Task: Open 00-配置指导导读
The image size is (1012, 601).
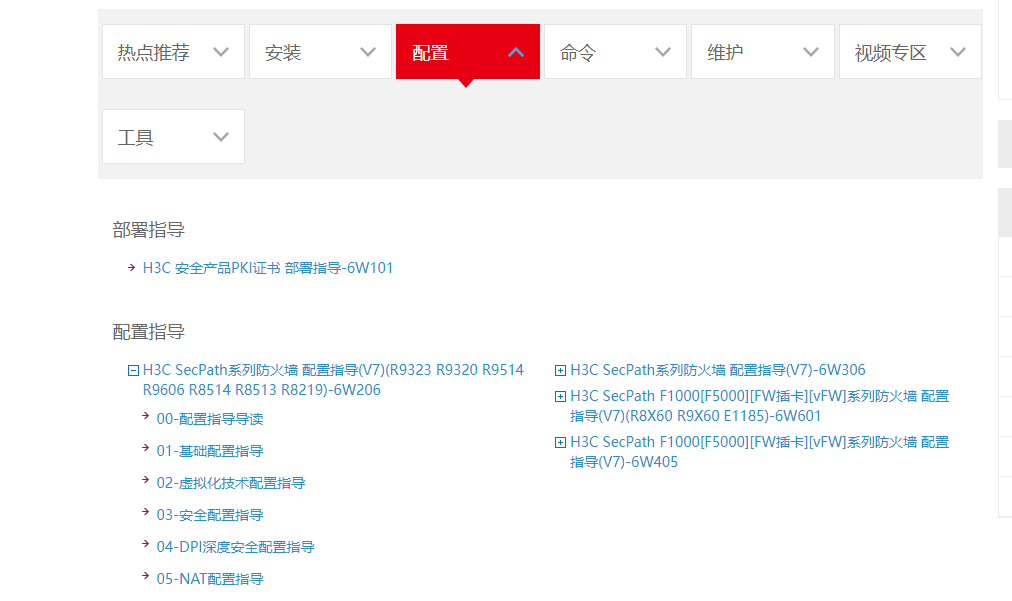Action: tap(210, 419)
